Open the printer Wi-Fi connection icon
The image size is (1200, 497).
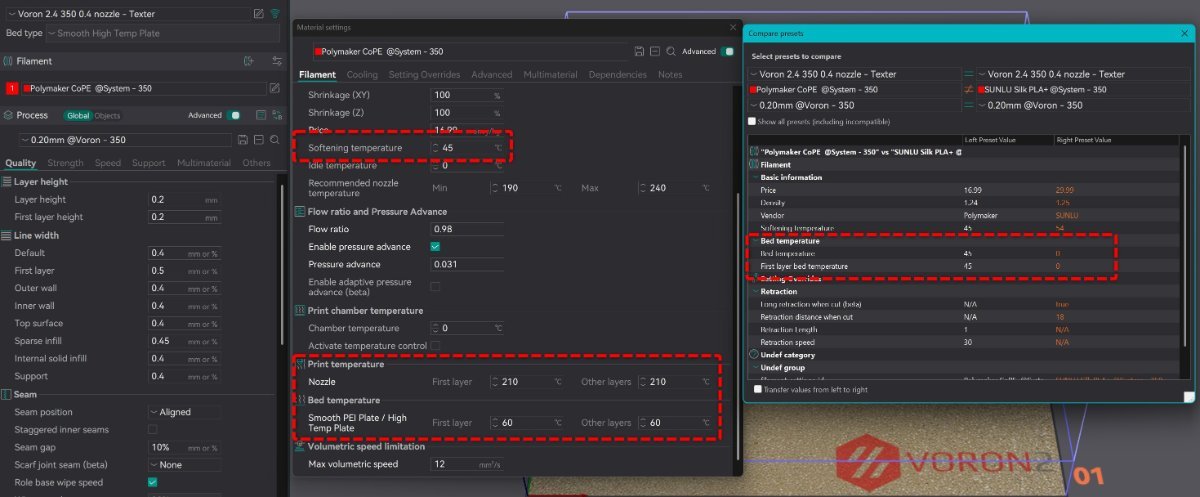276,14
